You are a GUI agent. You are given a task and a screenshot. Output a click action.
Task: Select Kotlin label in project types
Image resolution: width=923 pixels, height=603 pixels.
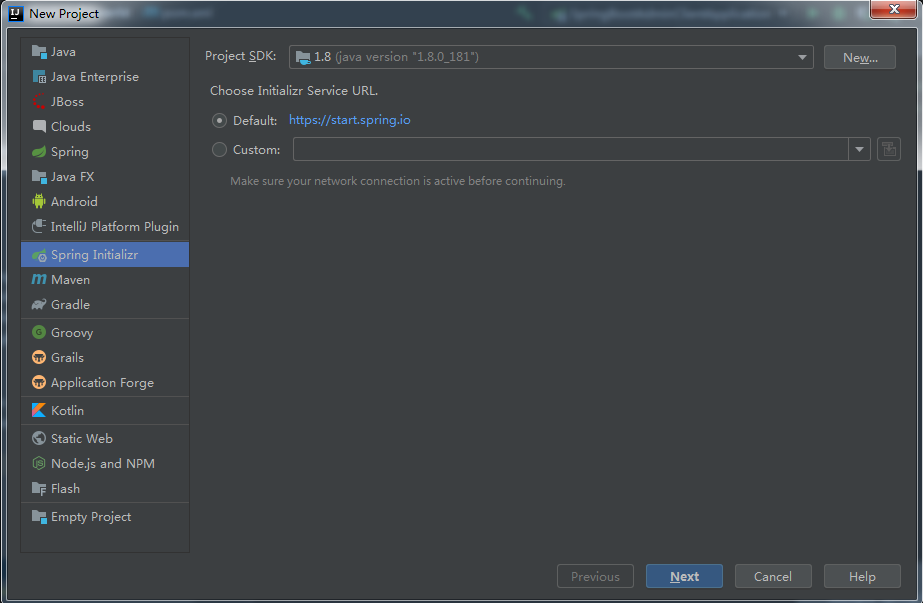(x=67, y=410)
